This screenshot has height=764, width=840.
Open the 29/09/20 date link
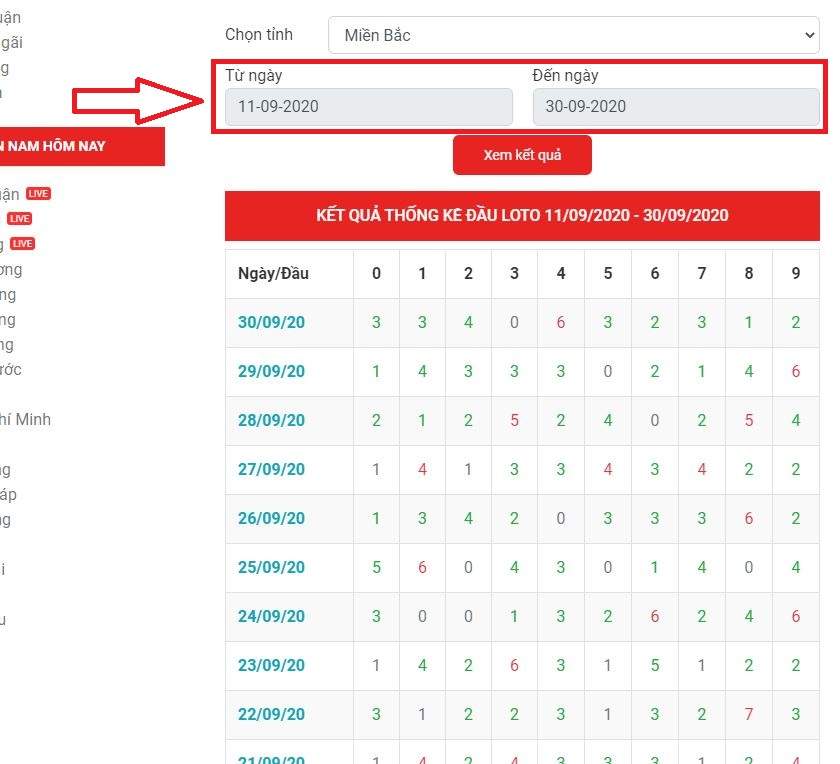point(271,371)
